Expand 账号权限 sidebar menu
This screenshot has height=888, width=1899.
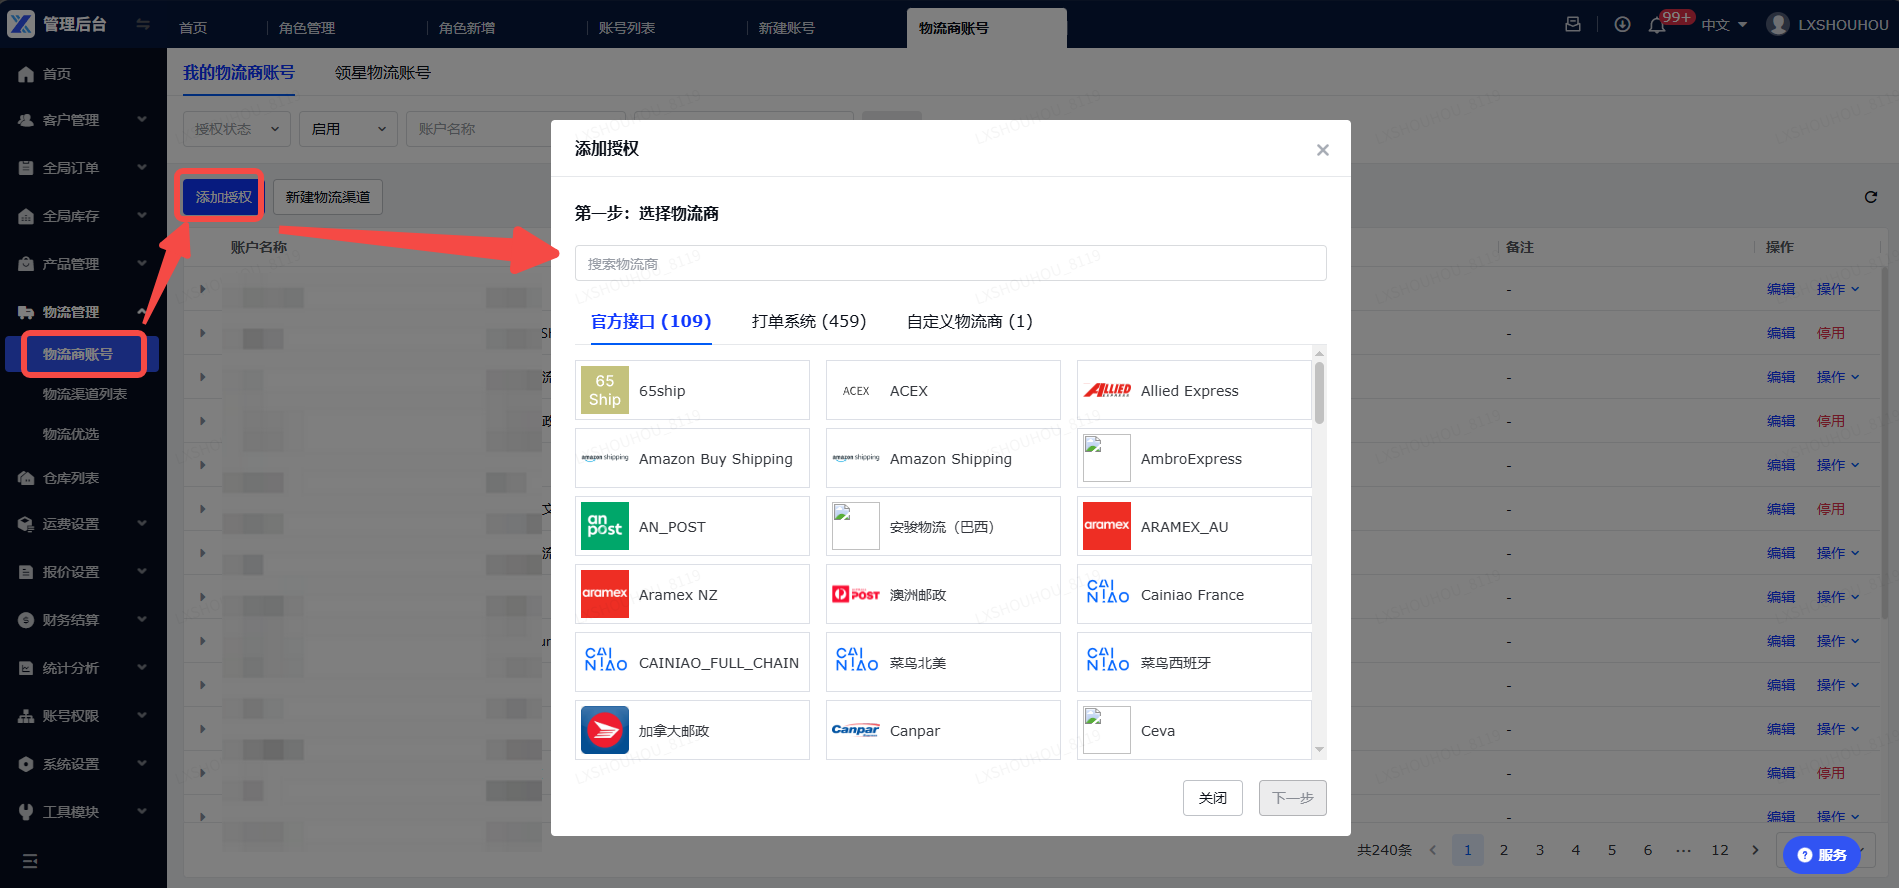(83, 716)
